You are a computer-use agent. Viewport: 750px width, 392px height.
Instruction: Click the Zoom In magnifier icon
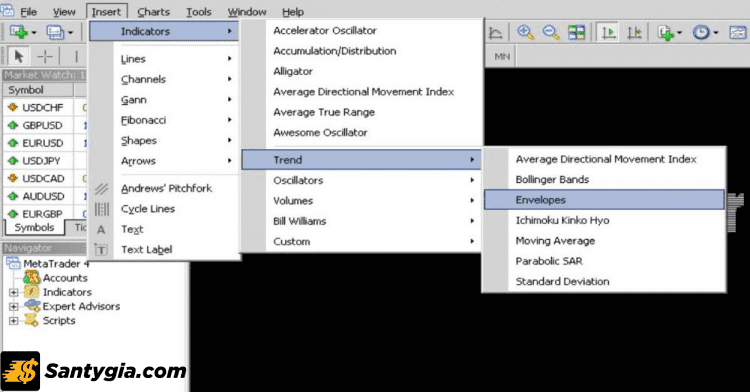pos(526,33)
